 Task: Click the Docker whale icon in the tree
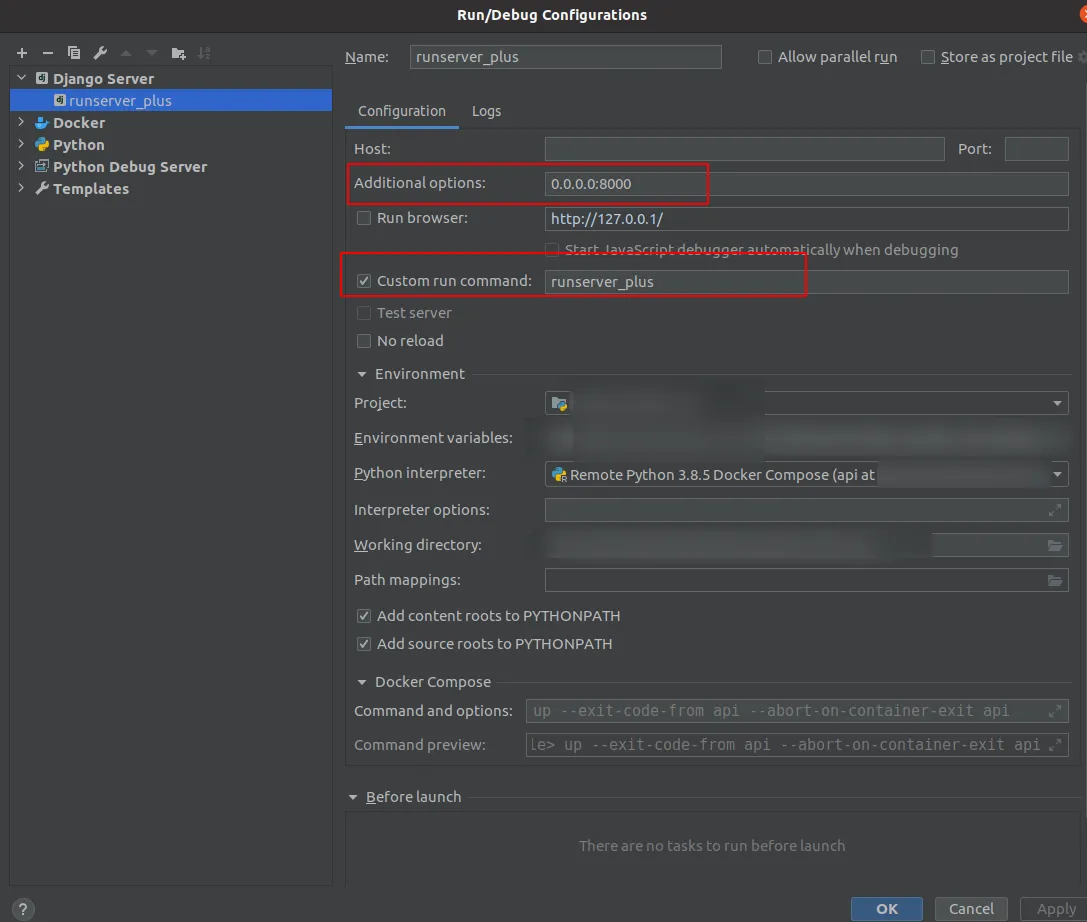click(42, 123)
